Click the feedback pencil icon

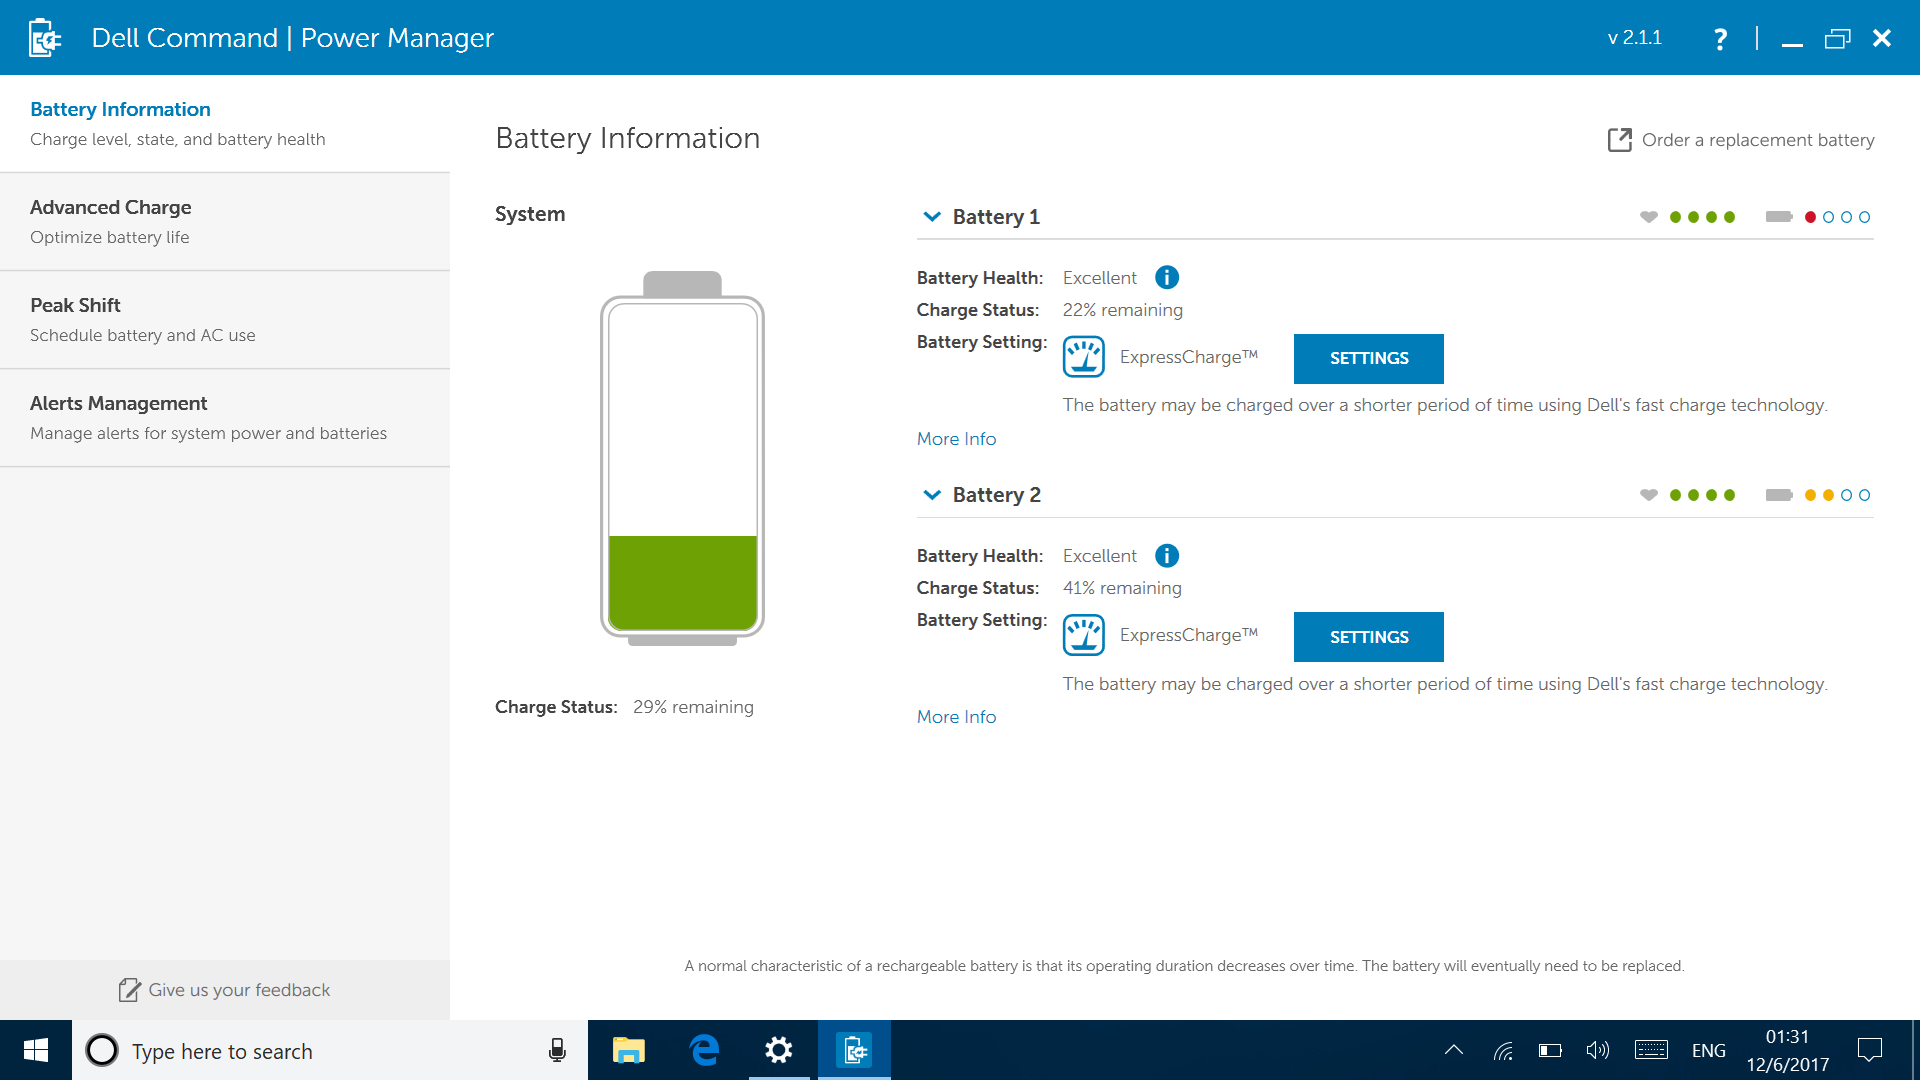point(129,990)
